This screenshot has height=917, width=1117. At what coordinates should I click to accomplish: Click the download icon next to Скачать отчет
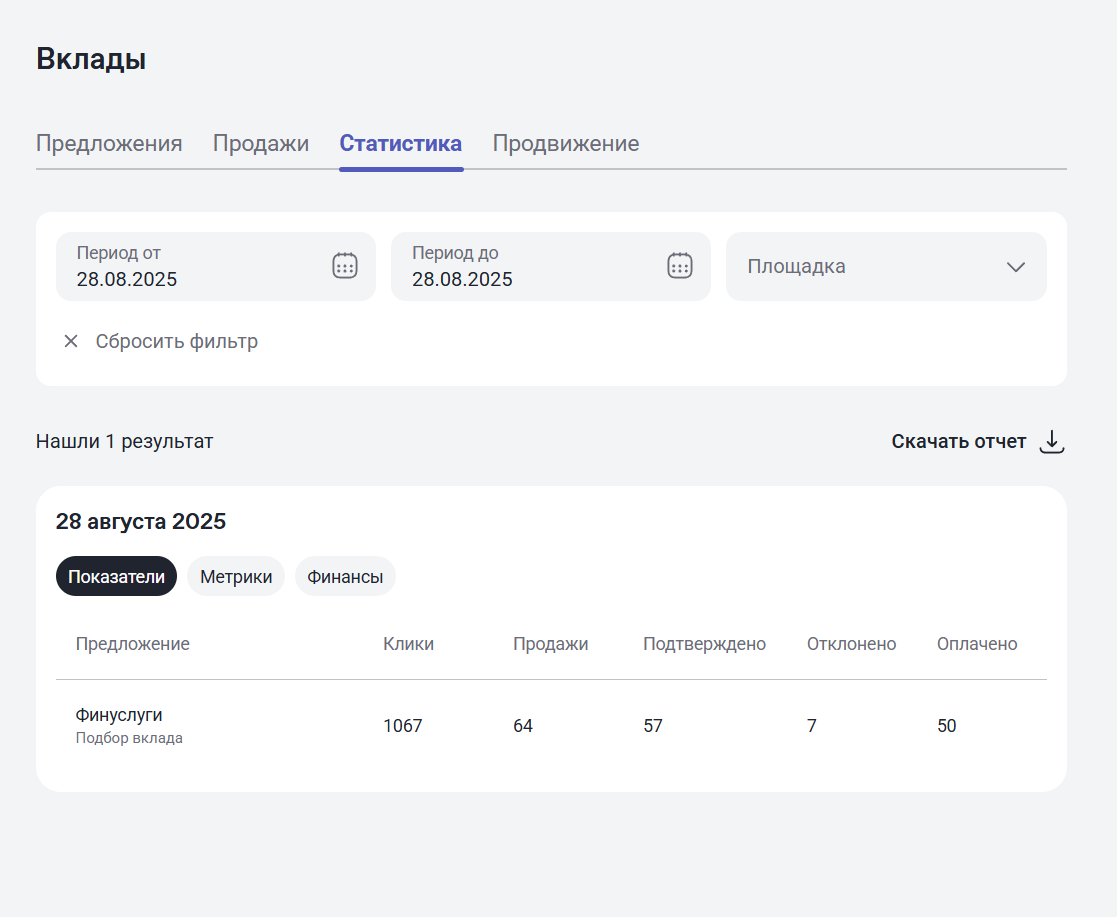1052,441
